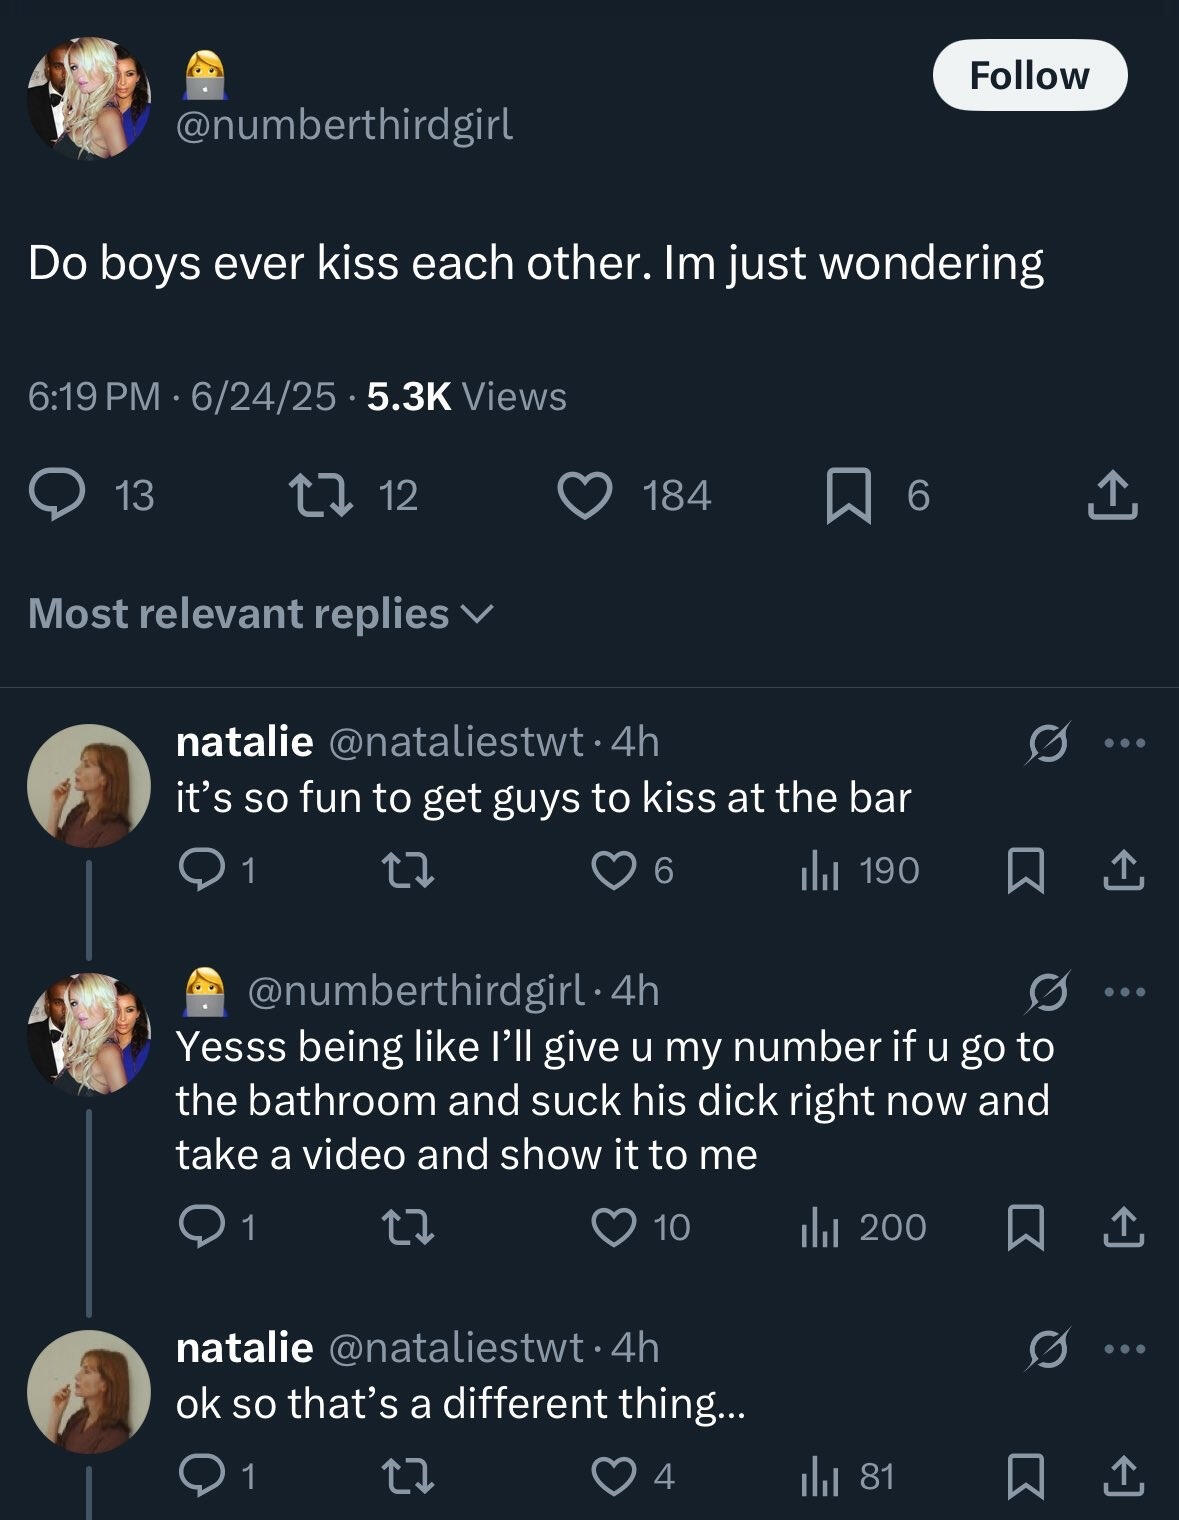Open the Most relevant replies dropdown

tap(260, 613)
